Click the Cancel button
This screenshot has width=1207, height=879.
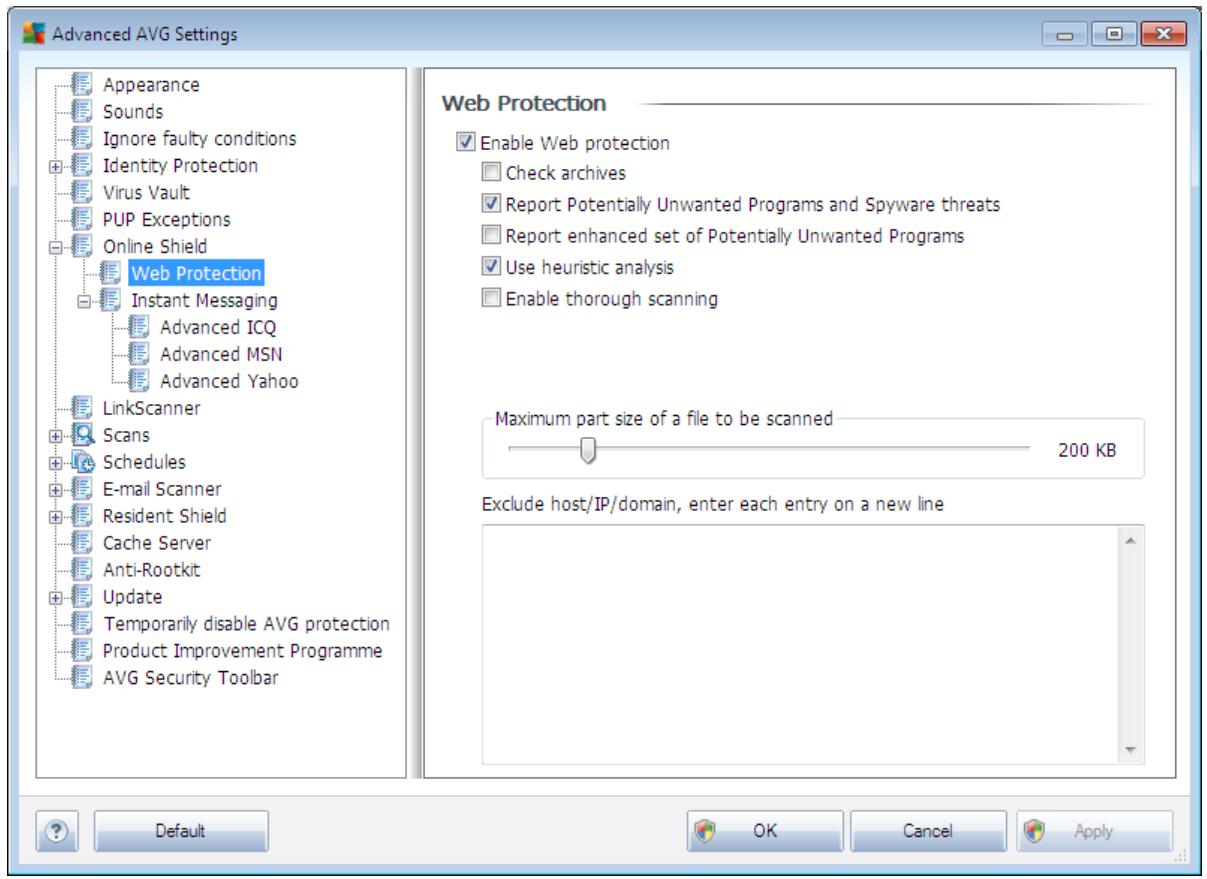tap(929, 831)
